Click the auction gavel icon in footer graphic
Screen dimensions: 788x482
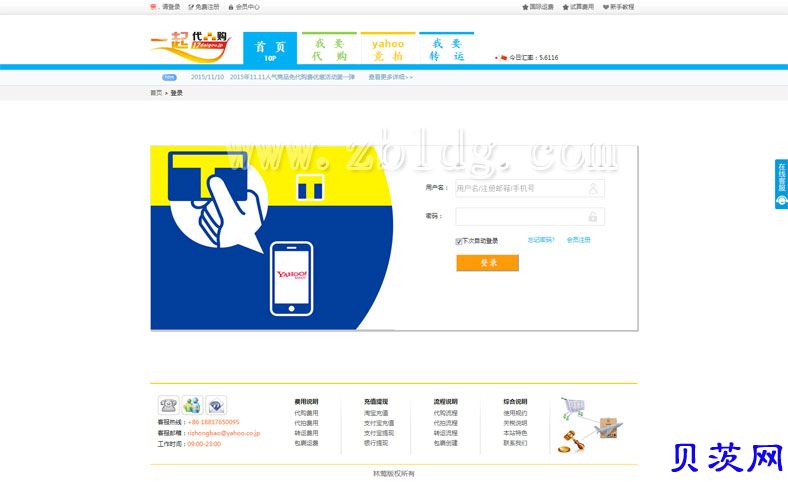click(x=572, y=442)
